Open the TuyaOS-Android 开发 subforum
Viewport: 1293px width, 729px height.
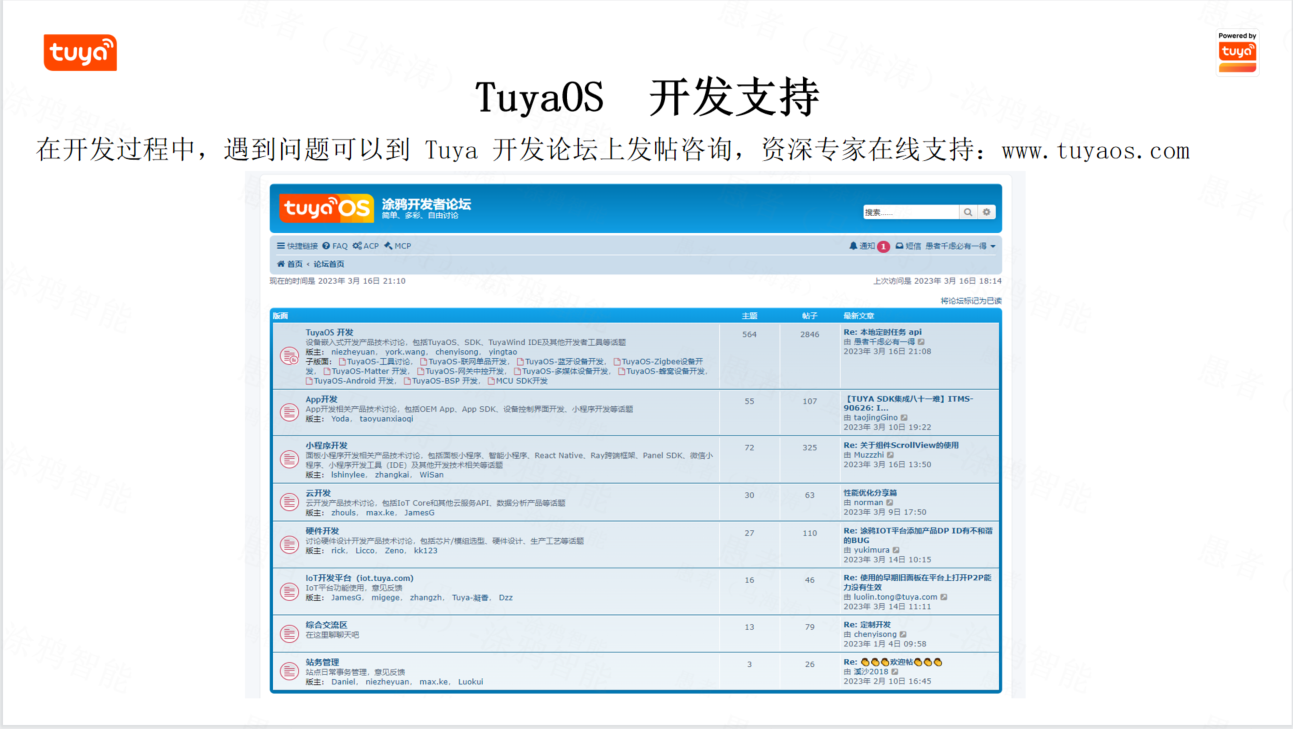pyautogui.click(x=354, y=381)
